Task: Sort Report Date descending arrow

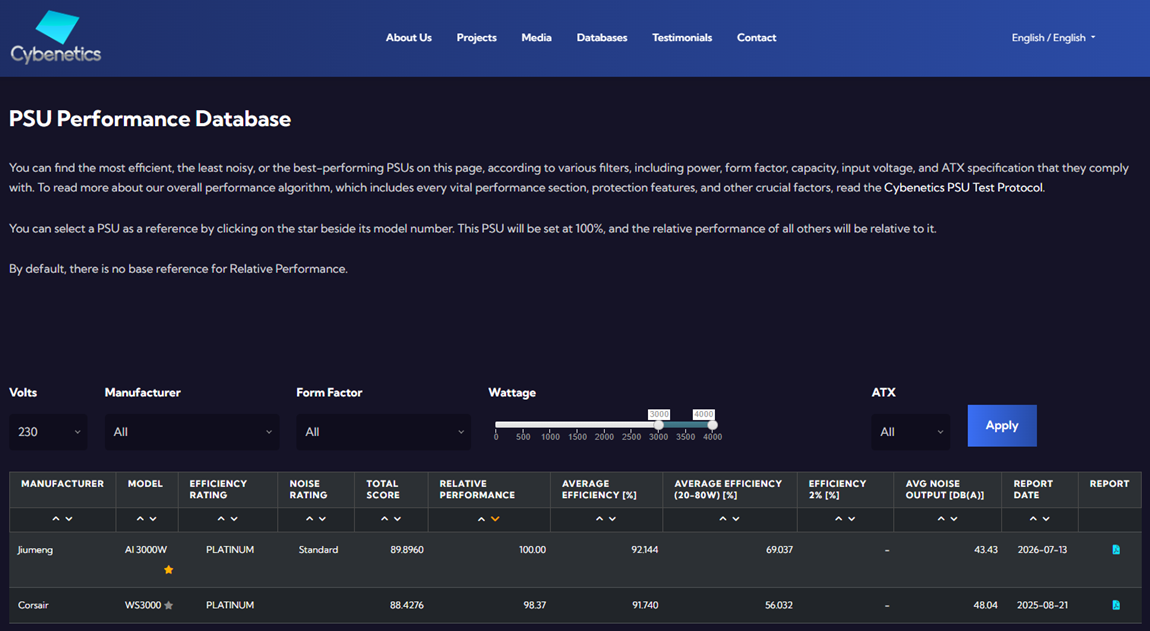Action: pyautogui.click(x=1046, y=519)
